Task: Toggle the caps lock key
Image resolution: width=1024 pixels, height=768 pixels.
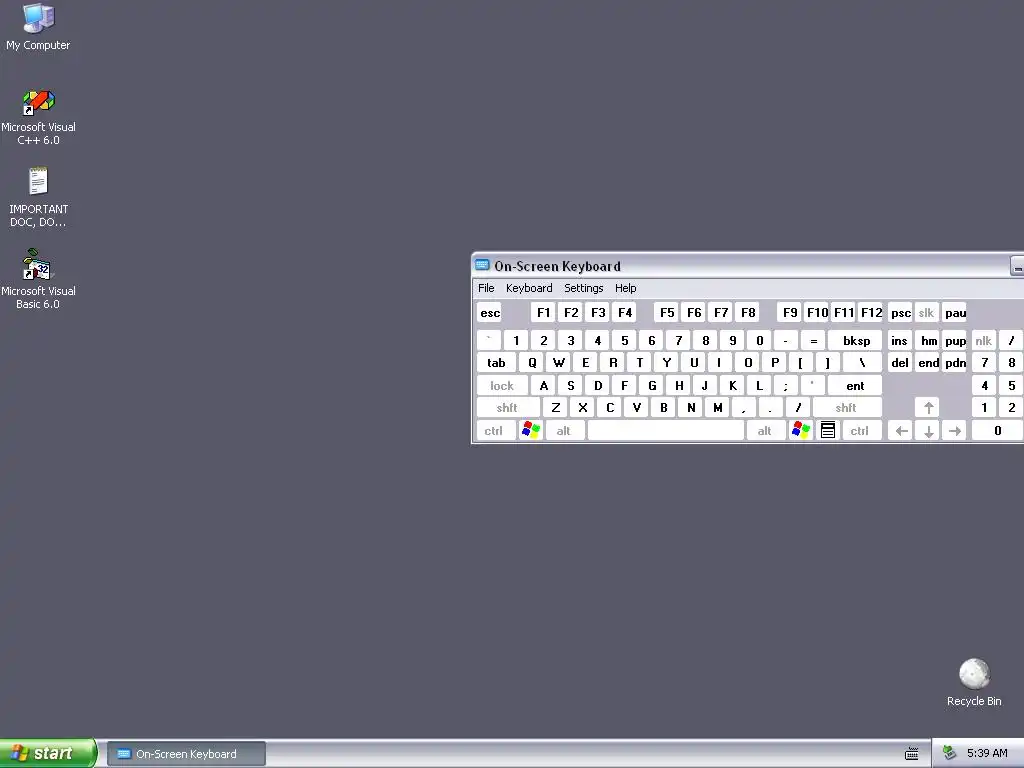Action: point(502,385)
